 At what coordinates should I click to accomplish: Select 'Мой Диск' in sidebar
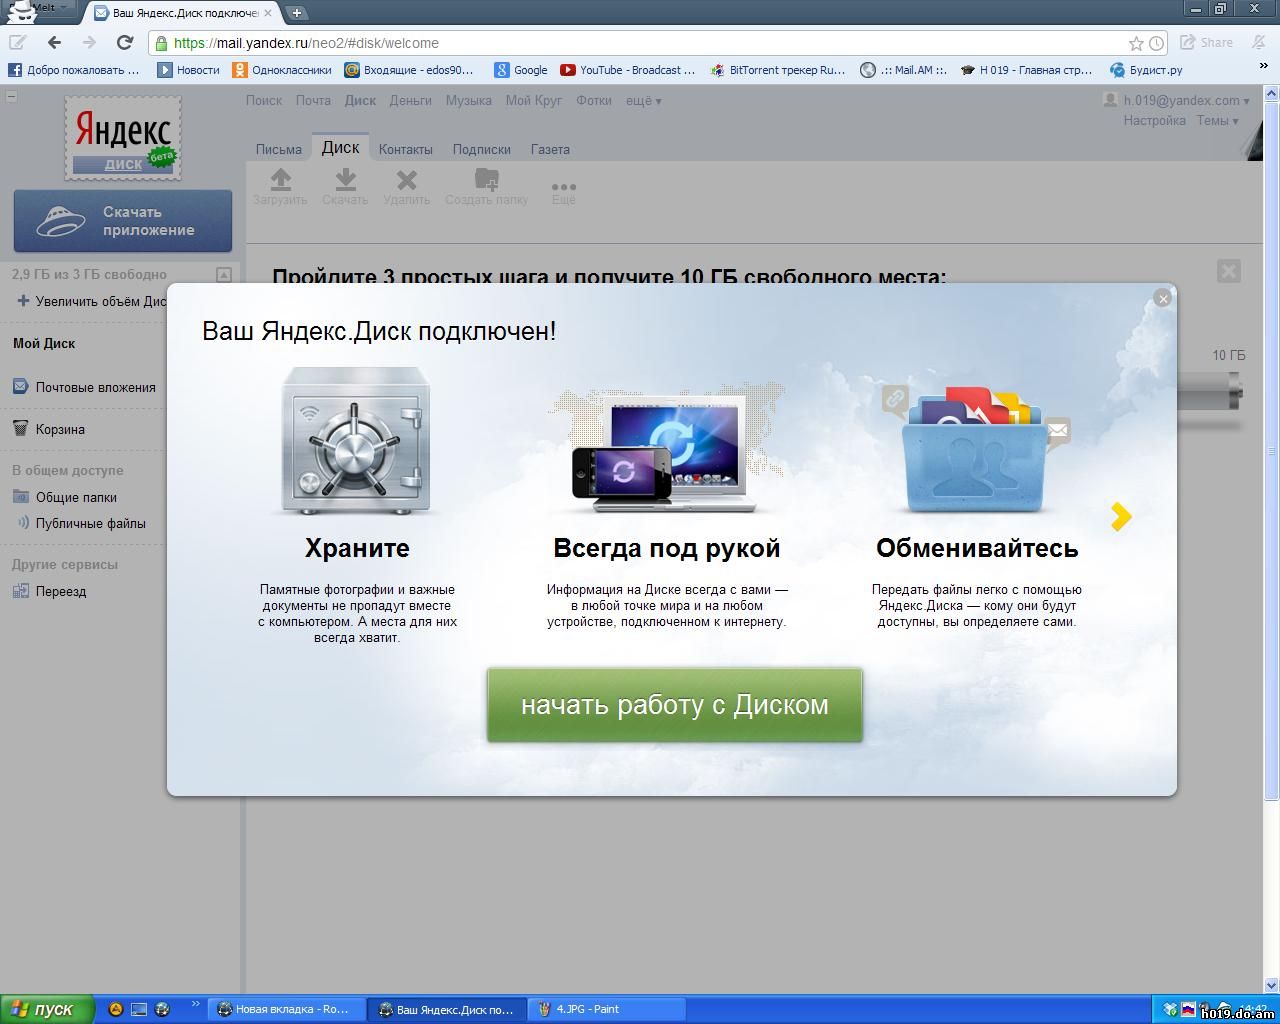[44, 343]
